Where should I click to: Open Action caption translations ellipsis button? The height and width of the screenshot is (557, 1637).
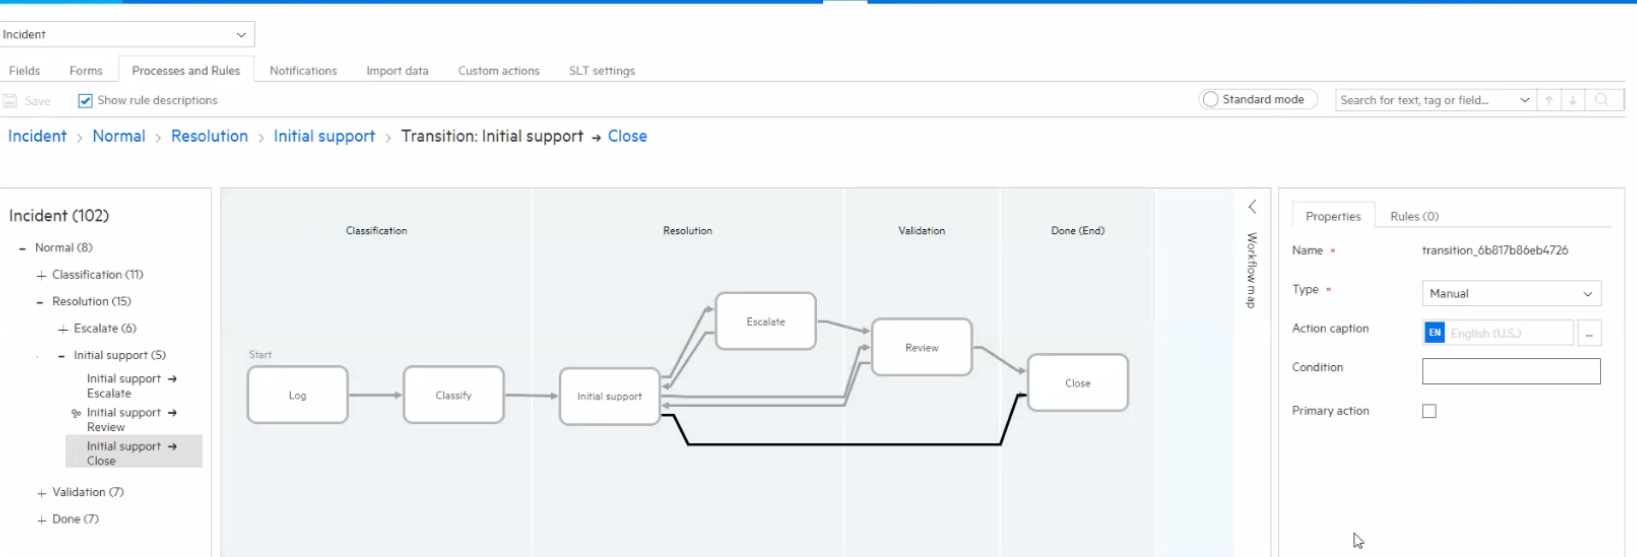coord(1590,333)
